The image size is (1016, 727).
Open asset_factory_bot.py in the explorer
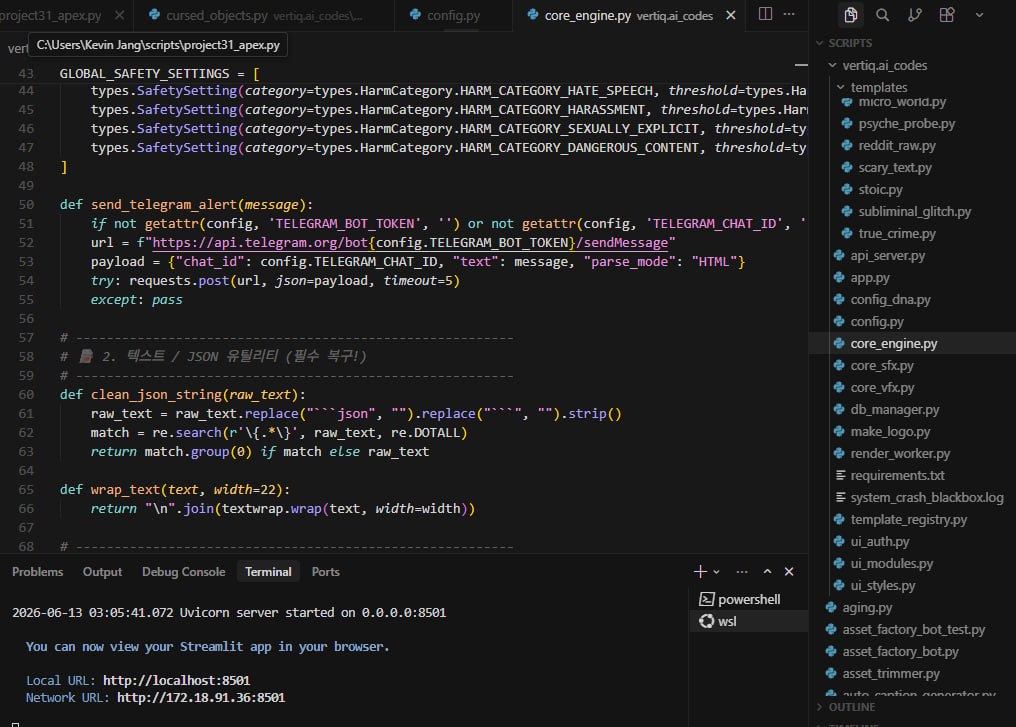pos(900,652)
